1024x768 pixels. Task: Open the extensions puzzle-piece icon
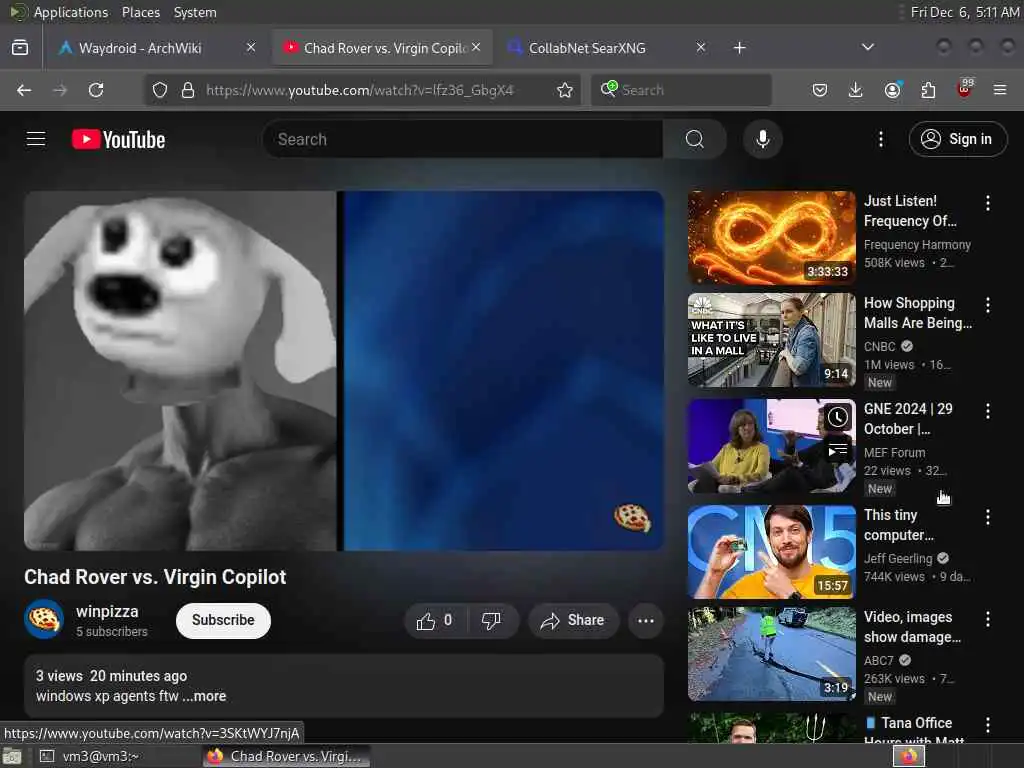tap(928, 90)
